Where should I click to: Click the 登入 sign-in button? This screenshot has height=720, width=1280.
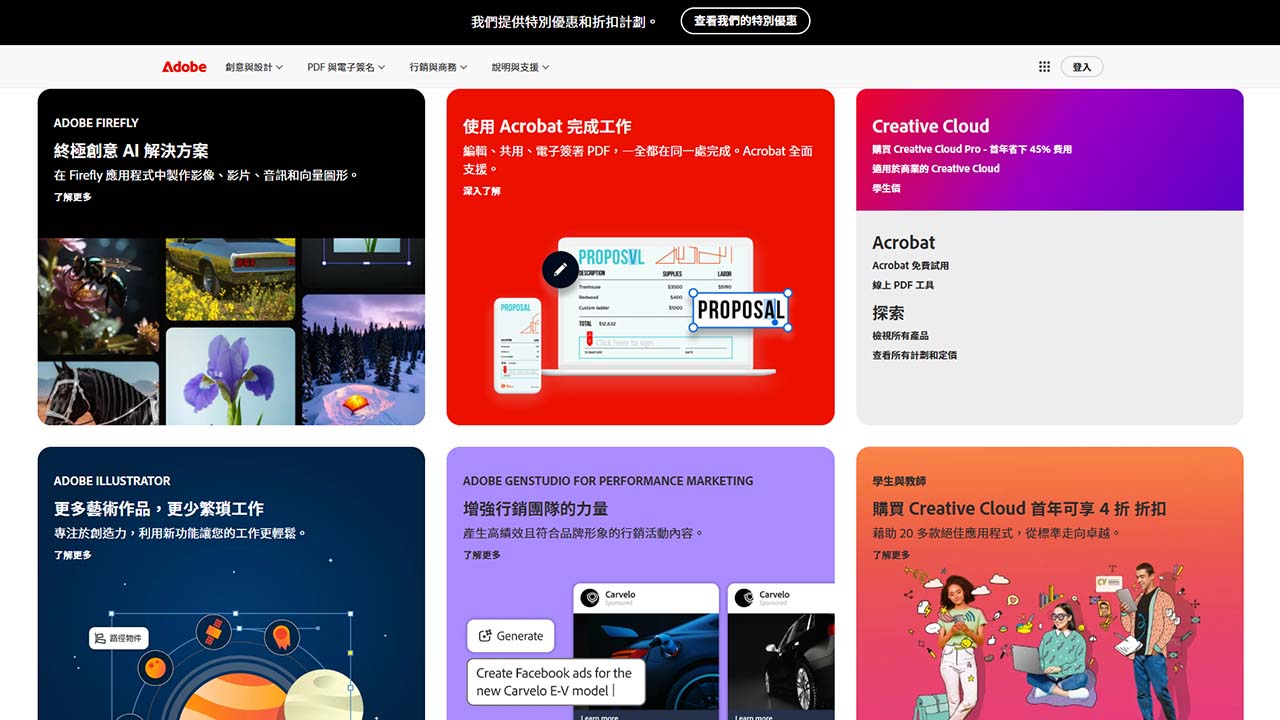click(1081, 67)
